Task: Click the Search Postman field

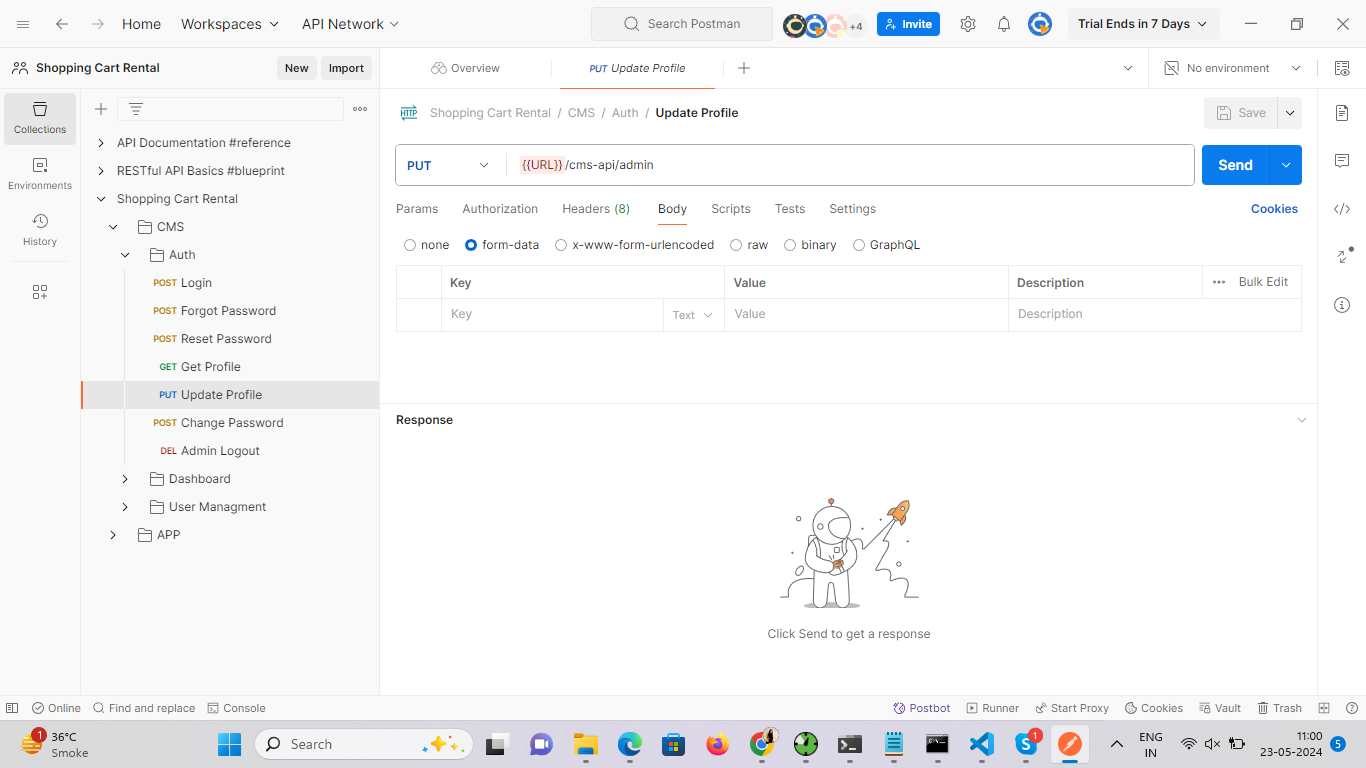Action: [x=682, y=24]
